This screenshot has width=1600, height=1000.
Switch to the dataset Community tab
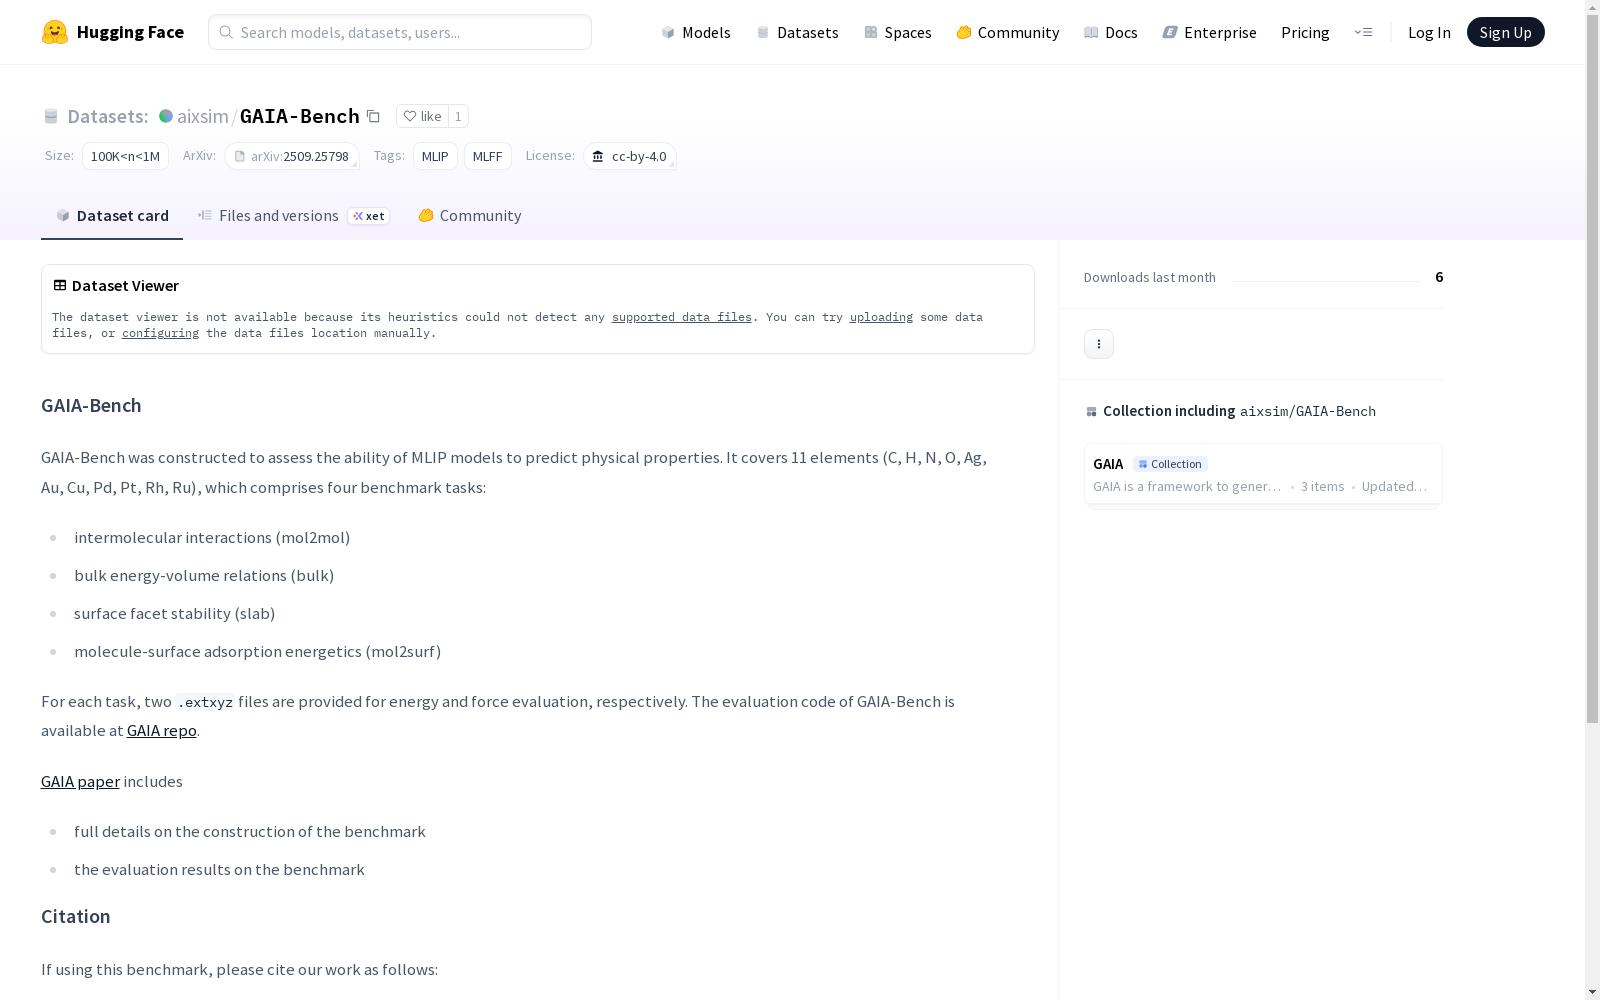click(470, 216)
